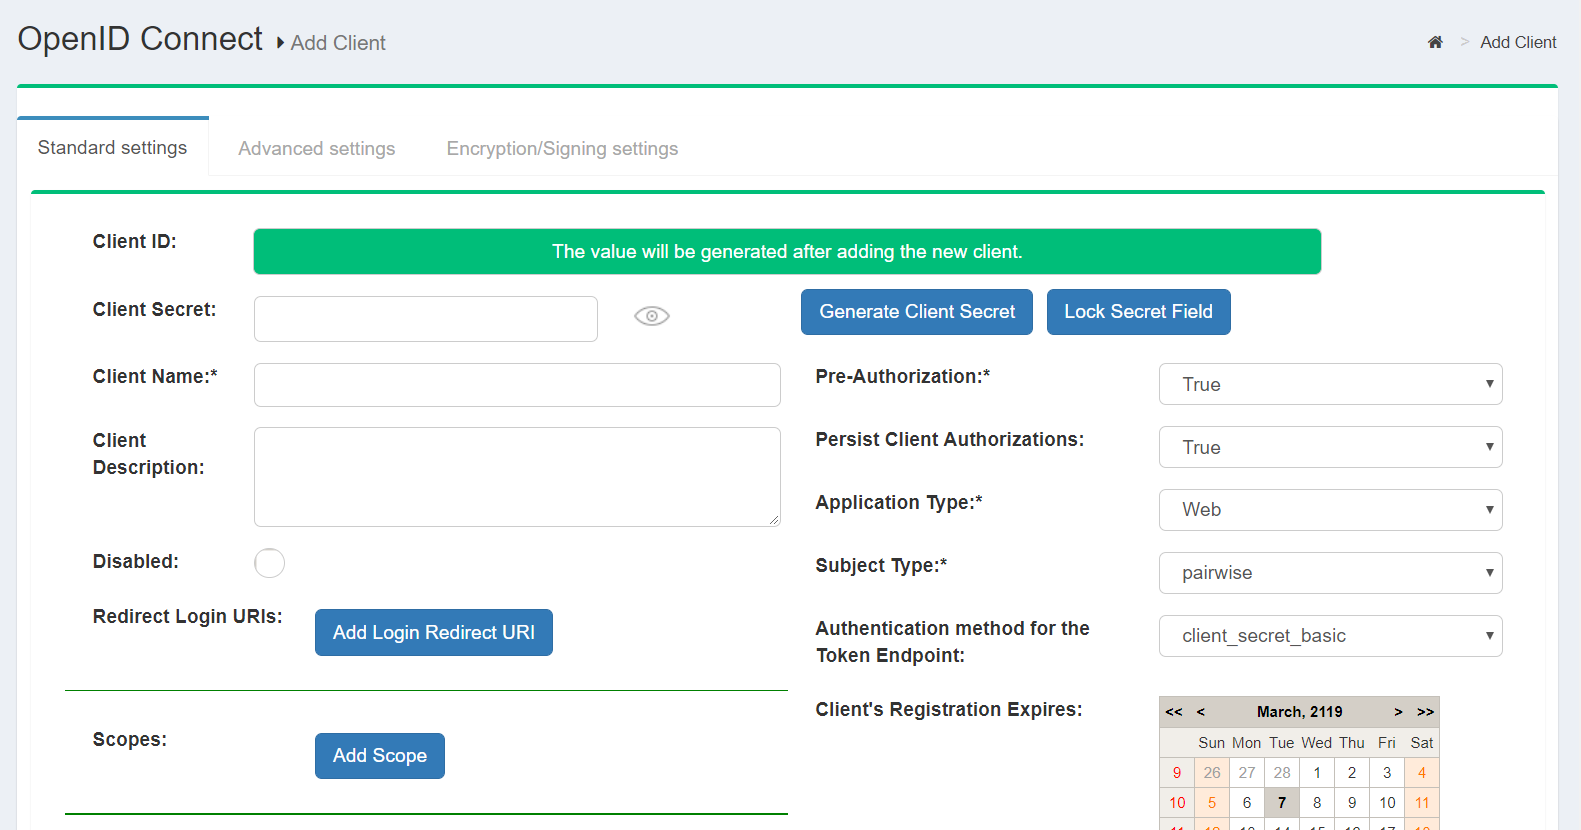This screenshot has height=830, width=1581.
Task: Open the Application Type dropdown
Action: click(1330, 510)
